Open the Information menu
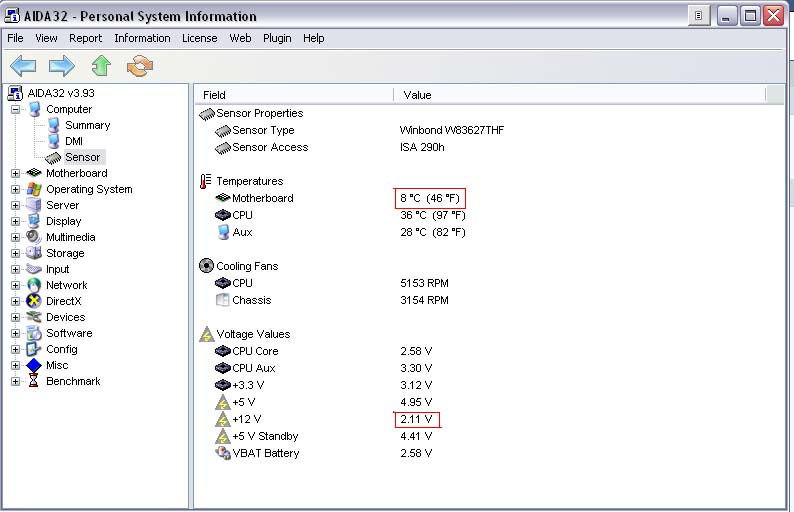This screenshot has height=512, width=794. pyautogui.click(x=142, y=38)
